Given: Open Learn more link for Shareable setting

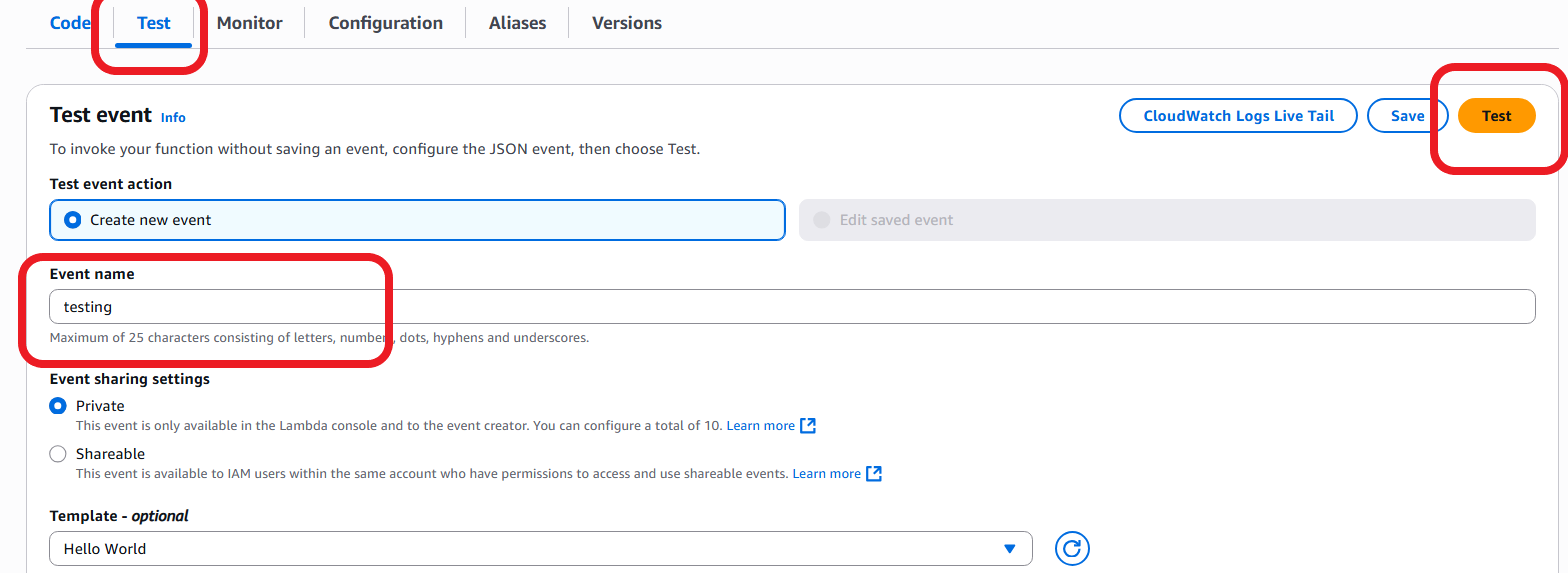Looking at the screenshot, I should coord(826,474).
